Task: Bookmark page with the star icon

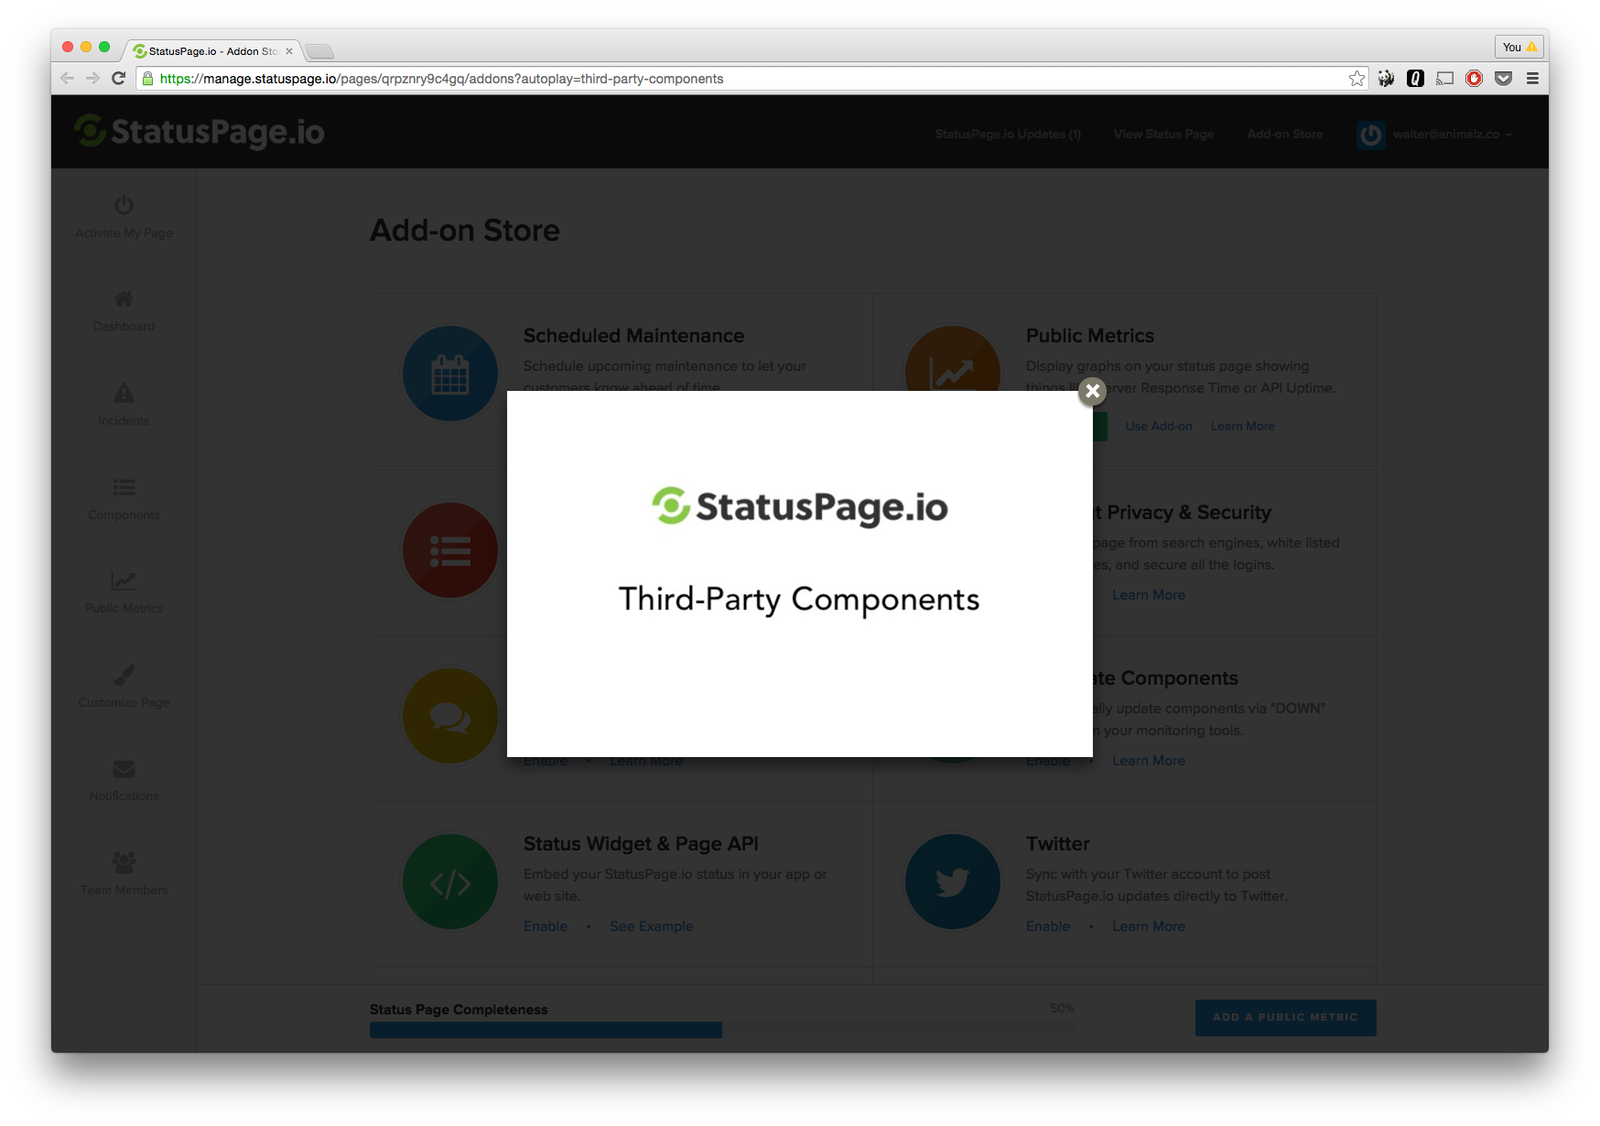Action: (1356, 78)
